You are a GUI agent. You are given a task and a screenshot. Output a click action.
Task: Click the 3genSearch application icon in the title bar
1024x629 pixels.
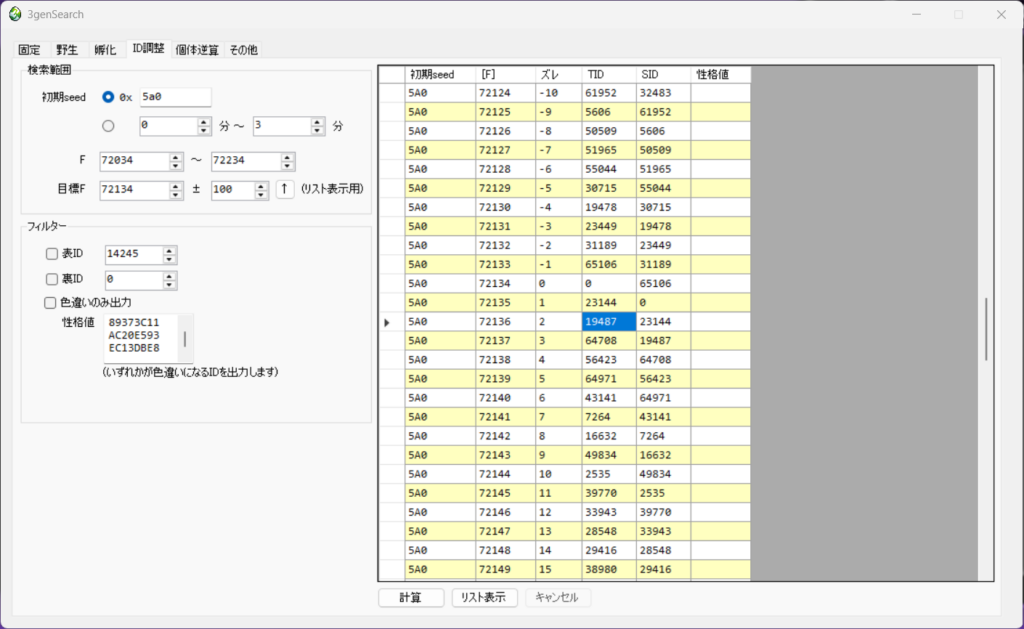click(x=14, y=14)
